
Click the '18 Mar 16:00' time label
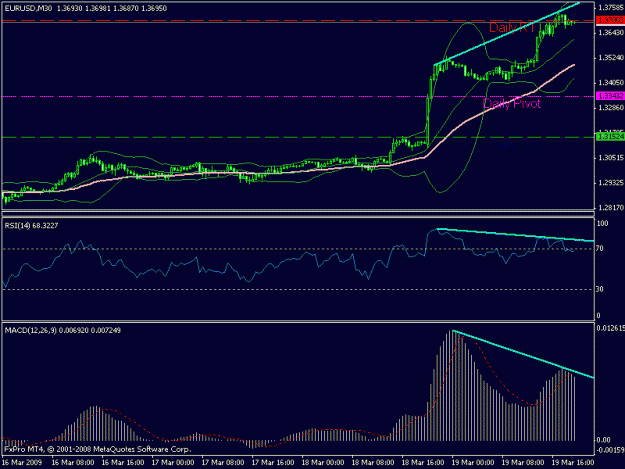point(423,463)
